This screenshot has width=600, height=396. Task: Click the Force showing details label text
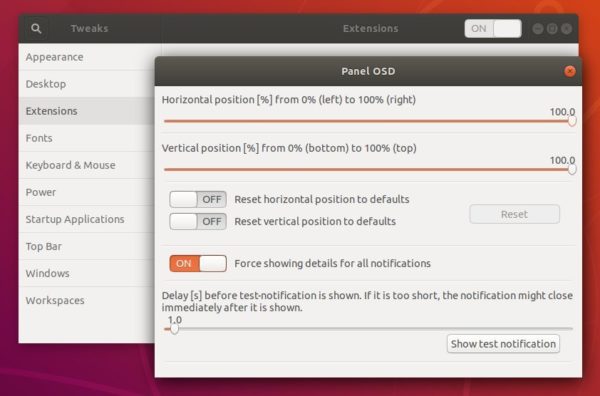(x=333, y=264)
